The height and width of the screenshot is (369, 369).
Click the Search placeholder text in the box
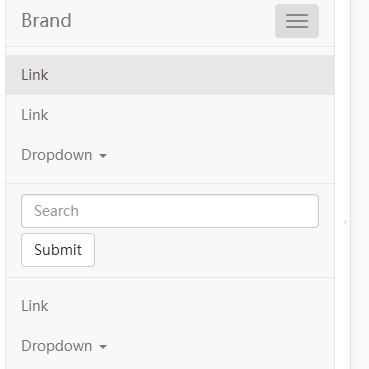tap(56, 211)
